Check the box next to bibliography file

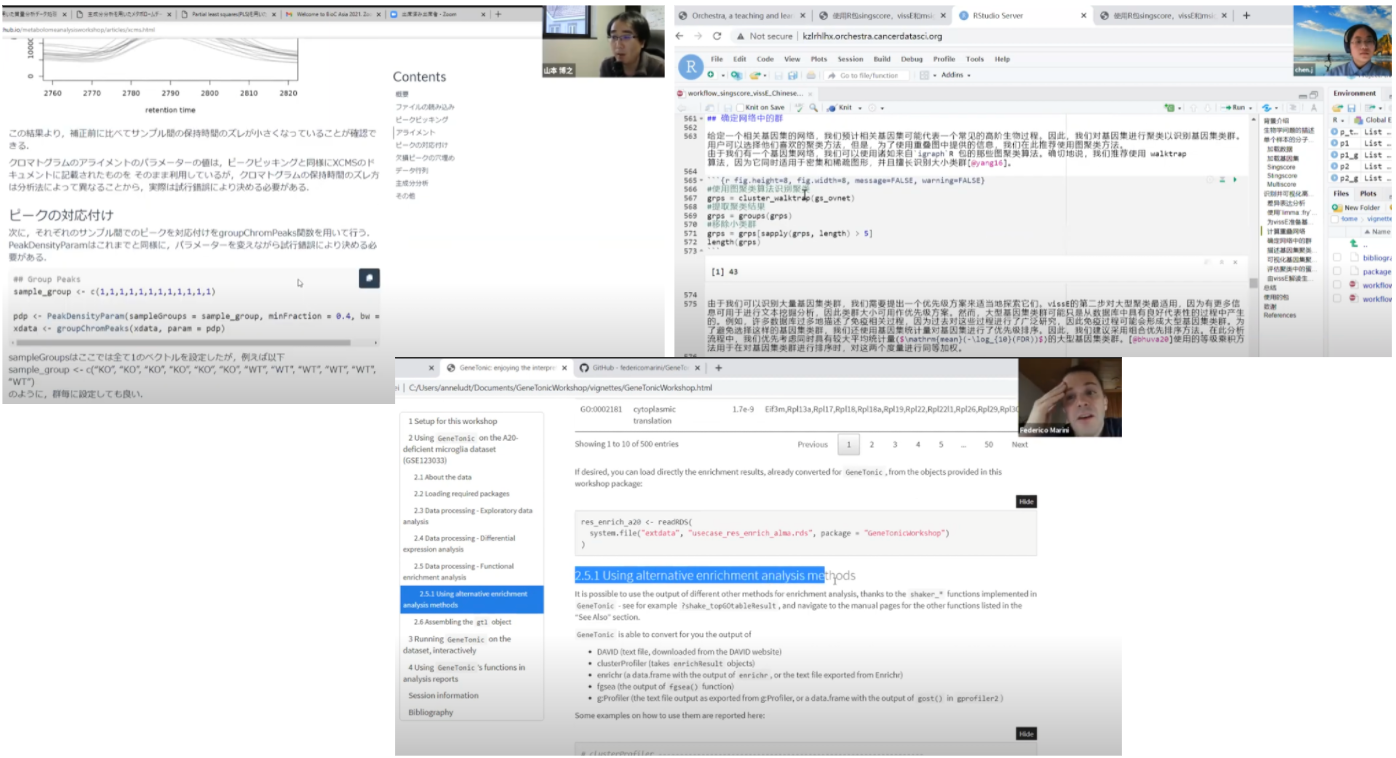1338,257
